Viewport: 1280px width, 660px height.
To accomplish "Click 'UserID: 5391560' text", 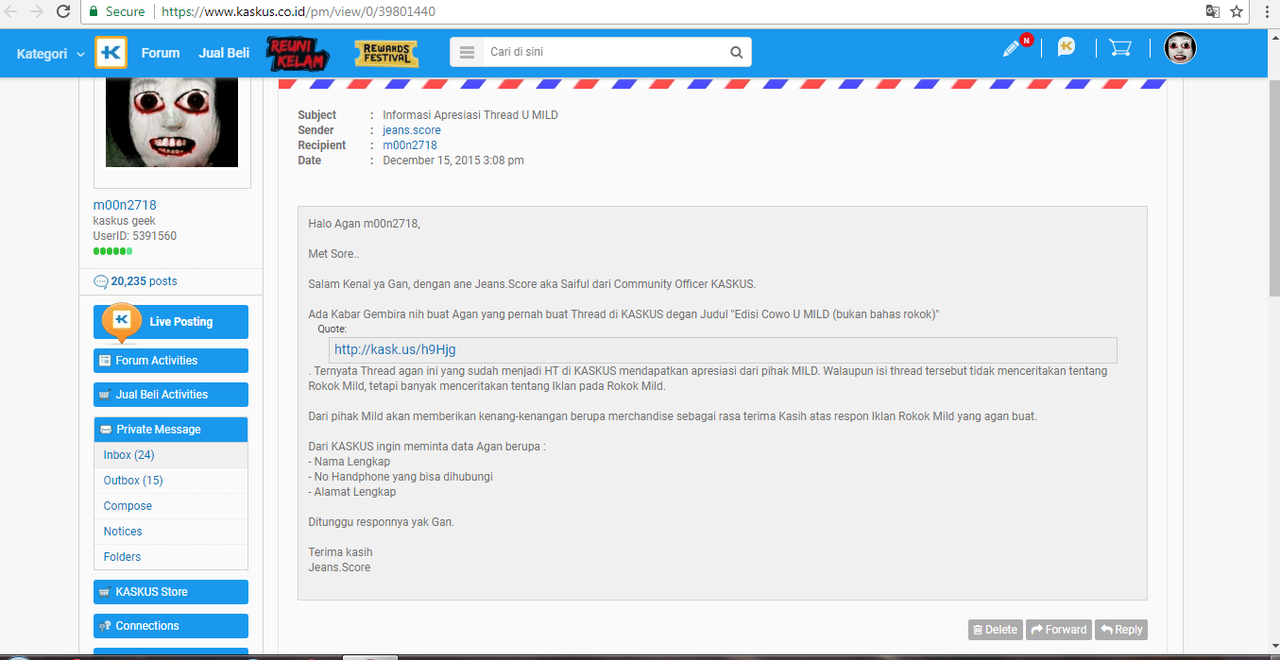I will coord(135,236).
